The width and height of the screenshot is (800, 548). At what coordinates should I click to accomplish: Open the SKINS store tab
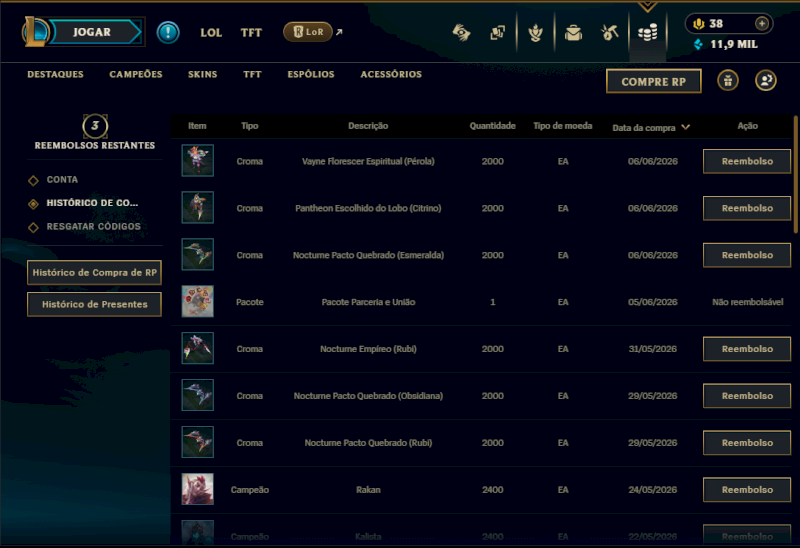203,74
